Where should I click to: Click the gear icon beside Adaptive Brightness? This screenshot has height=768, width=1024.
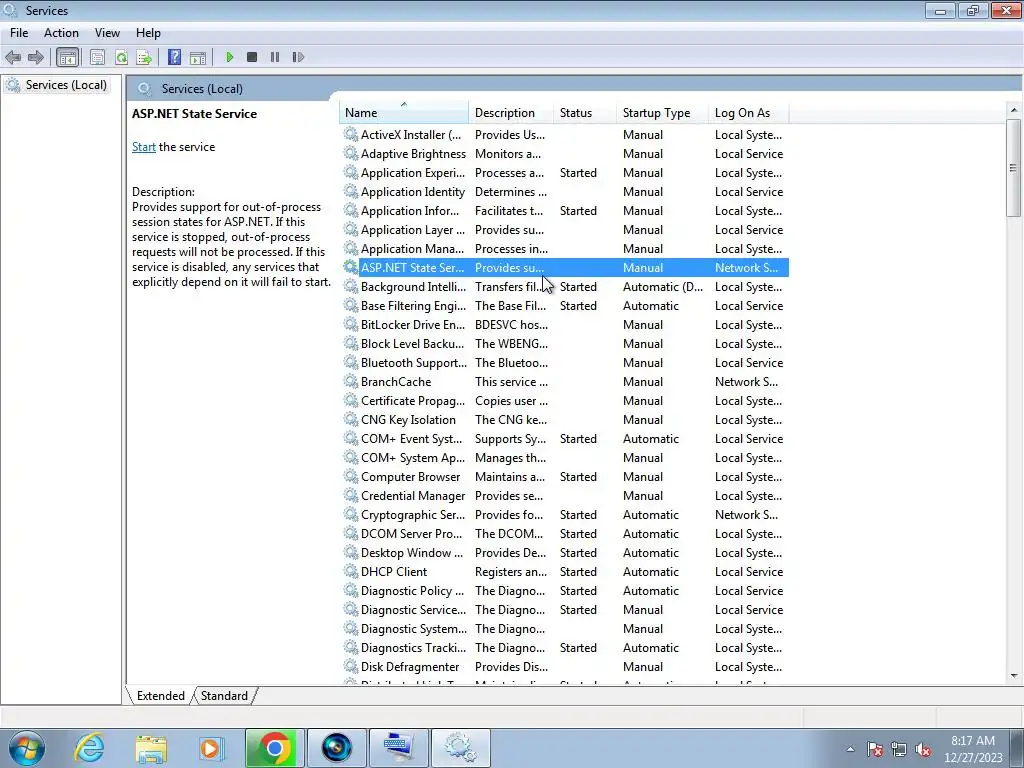click(351, 153)
